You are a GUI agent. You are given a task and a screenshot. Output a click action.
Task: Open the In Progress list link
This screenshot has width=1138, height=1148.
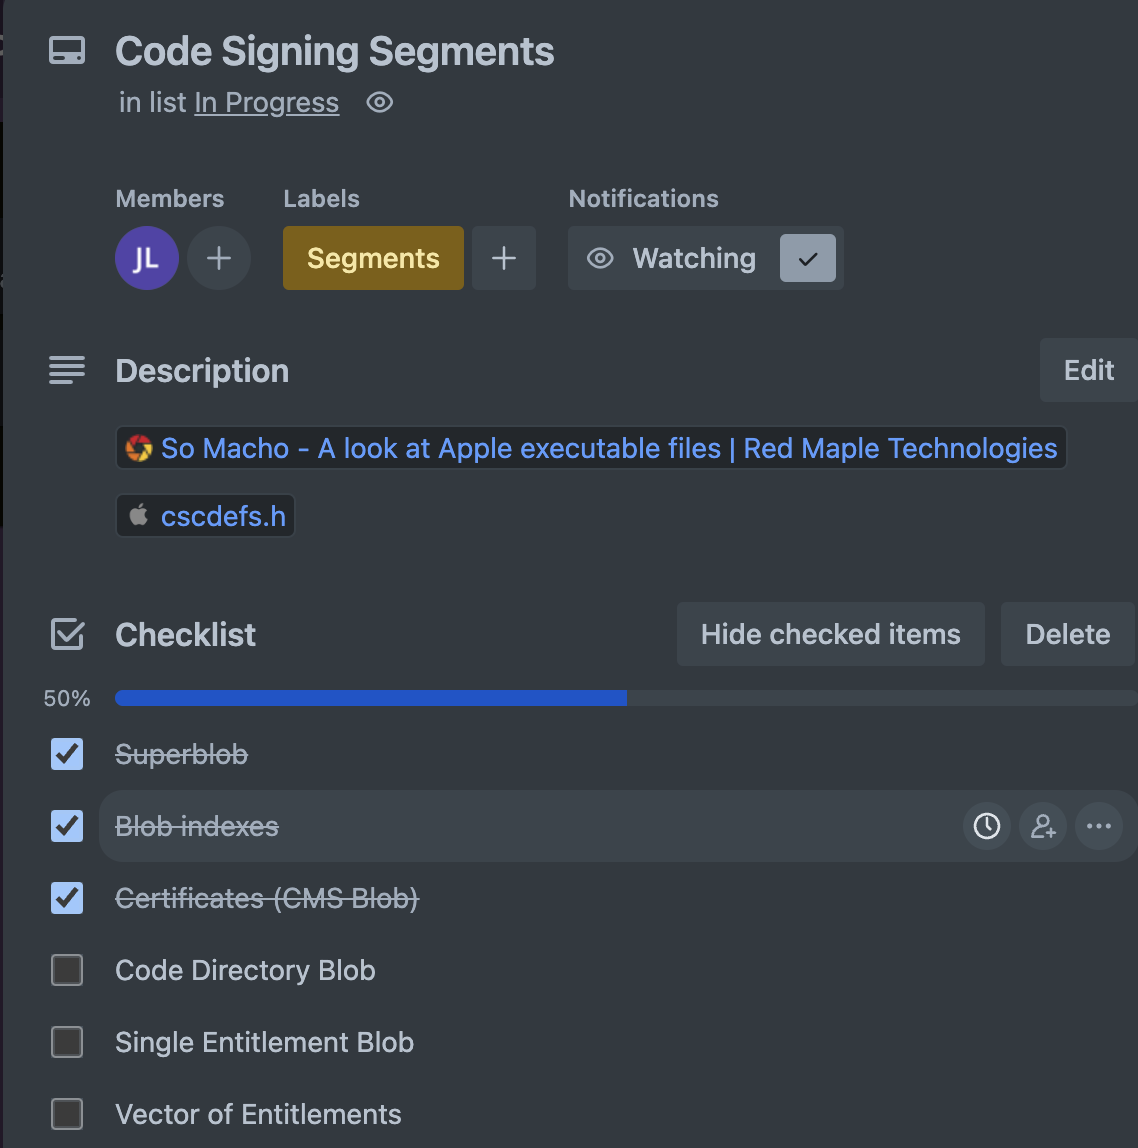coord(266,102)
